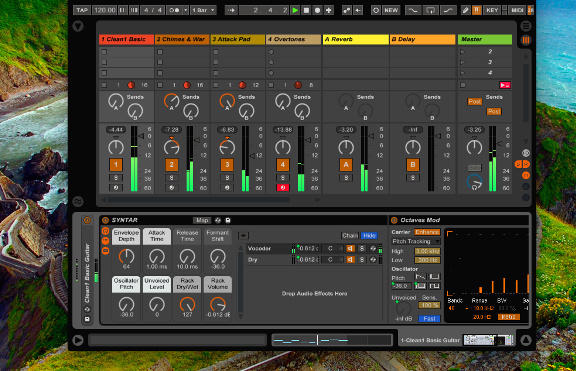Open the 1 Bar quantization dropdown
This screenshot has height=371, width=576.
pos(204,10)
